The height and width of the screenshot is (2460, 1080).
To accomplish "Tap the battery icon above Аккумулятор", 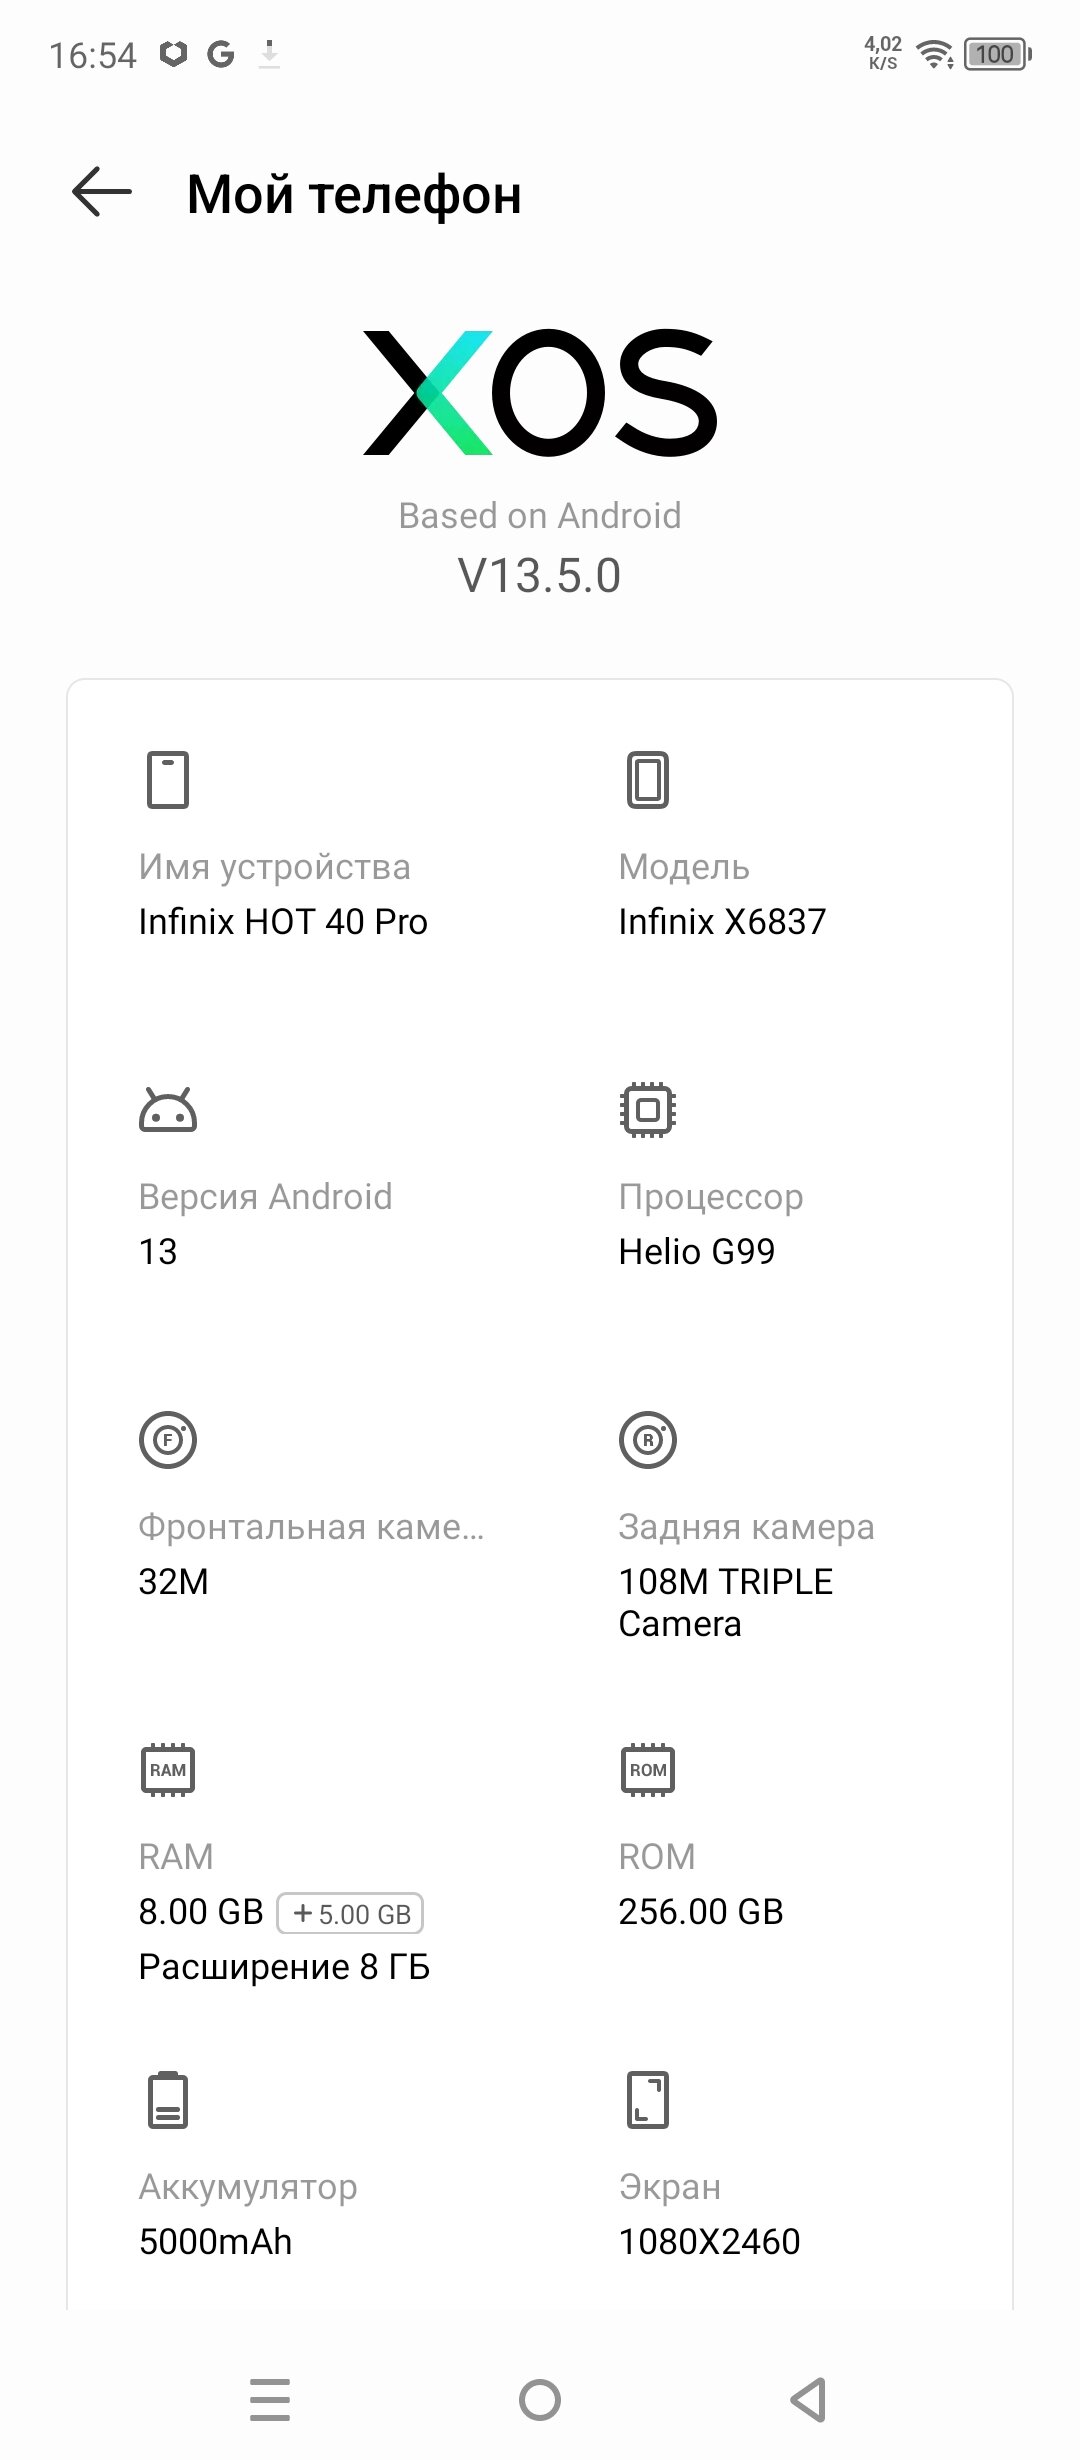I will click(x=168, y=2100).
